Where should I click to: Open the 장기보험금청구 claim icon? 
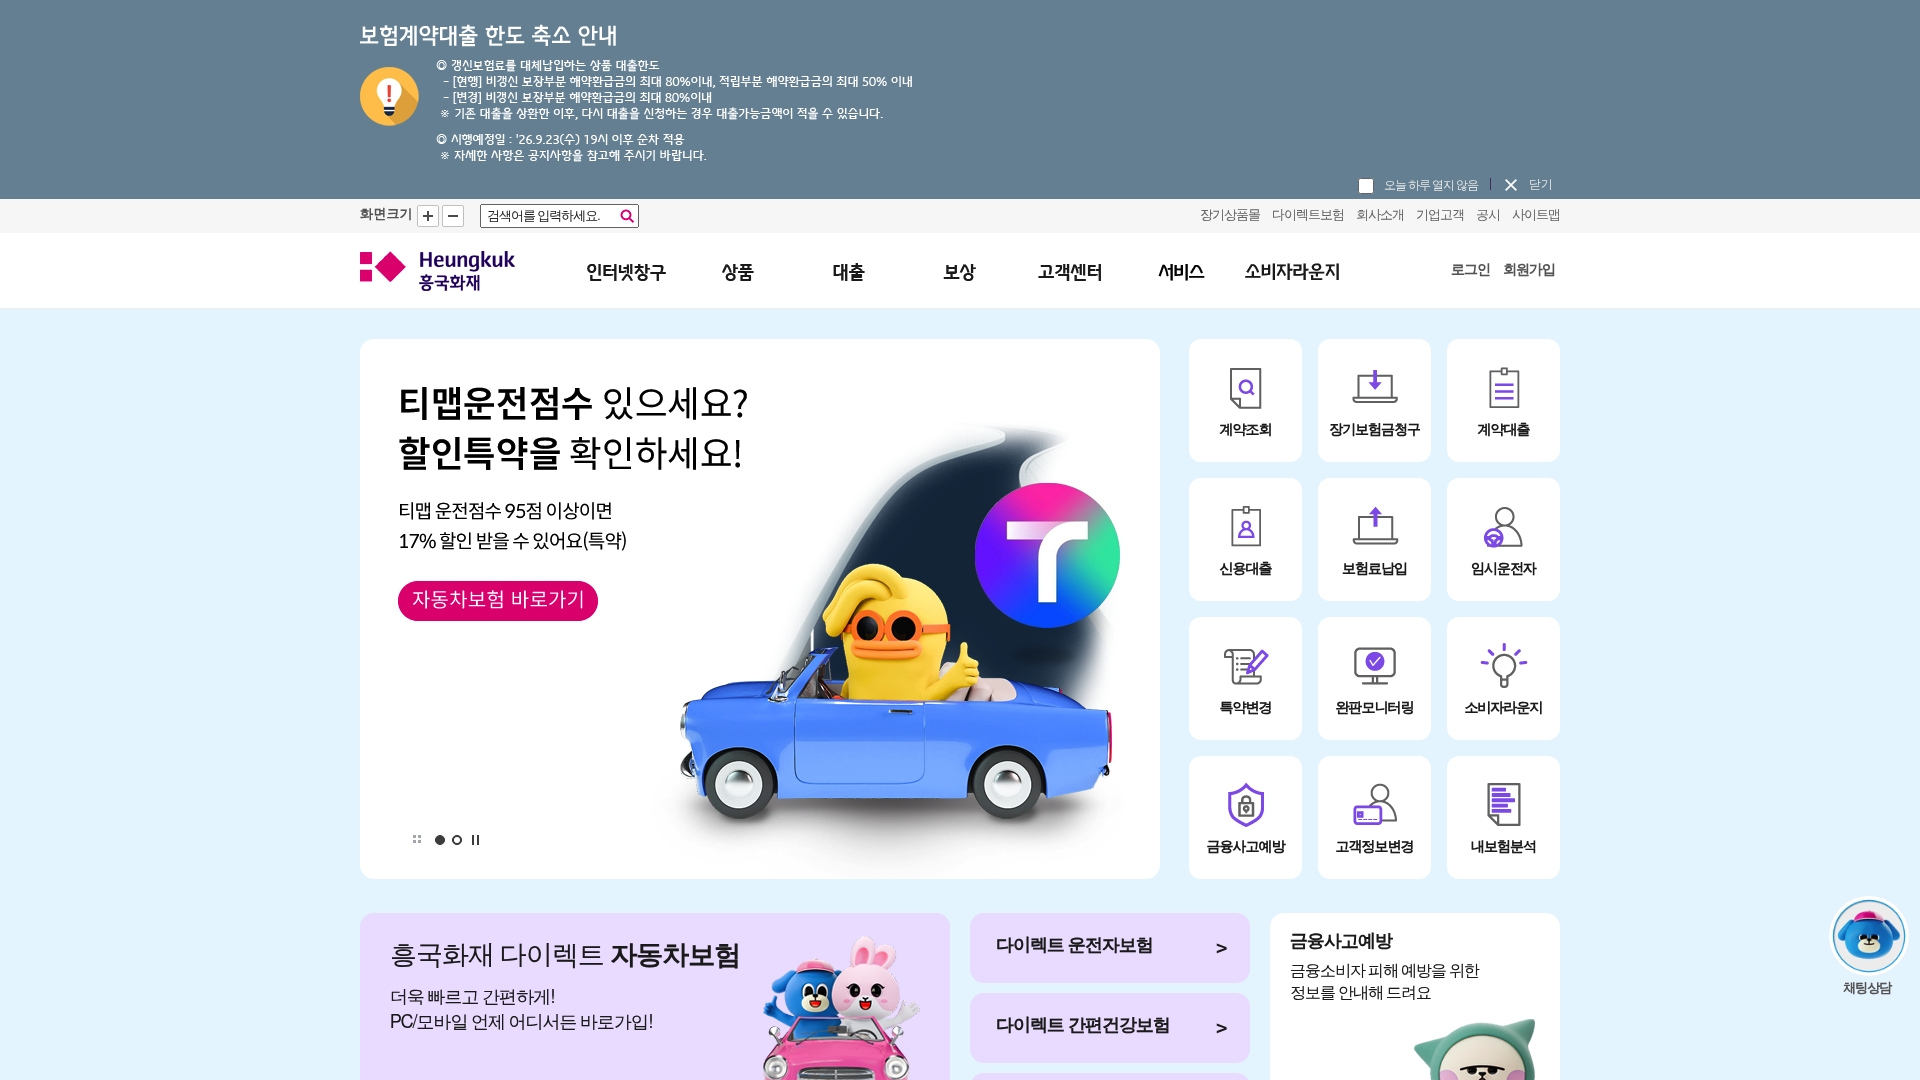point(1374,400)
